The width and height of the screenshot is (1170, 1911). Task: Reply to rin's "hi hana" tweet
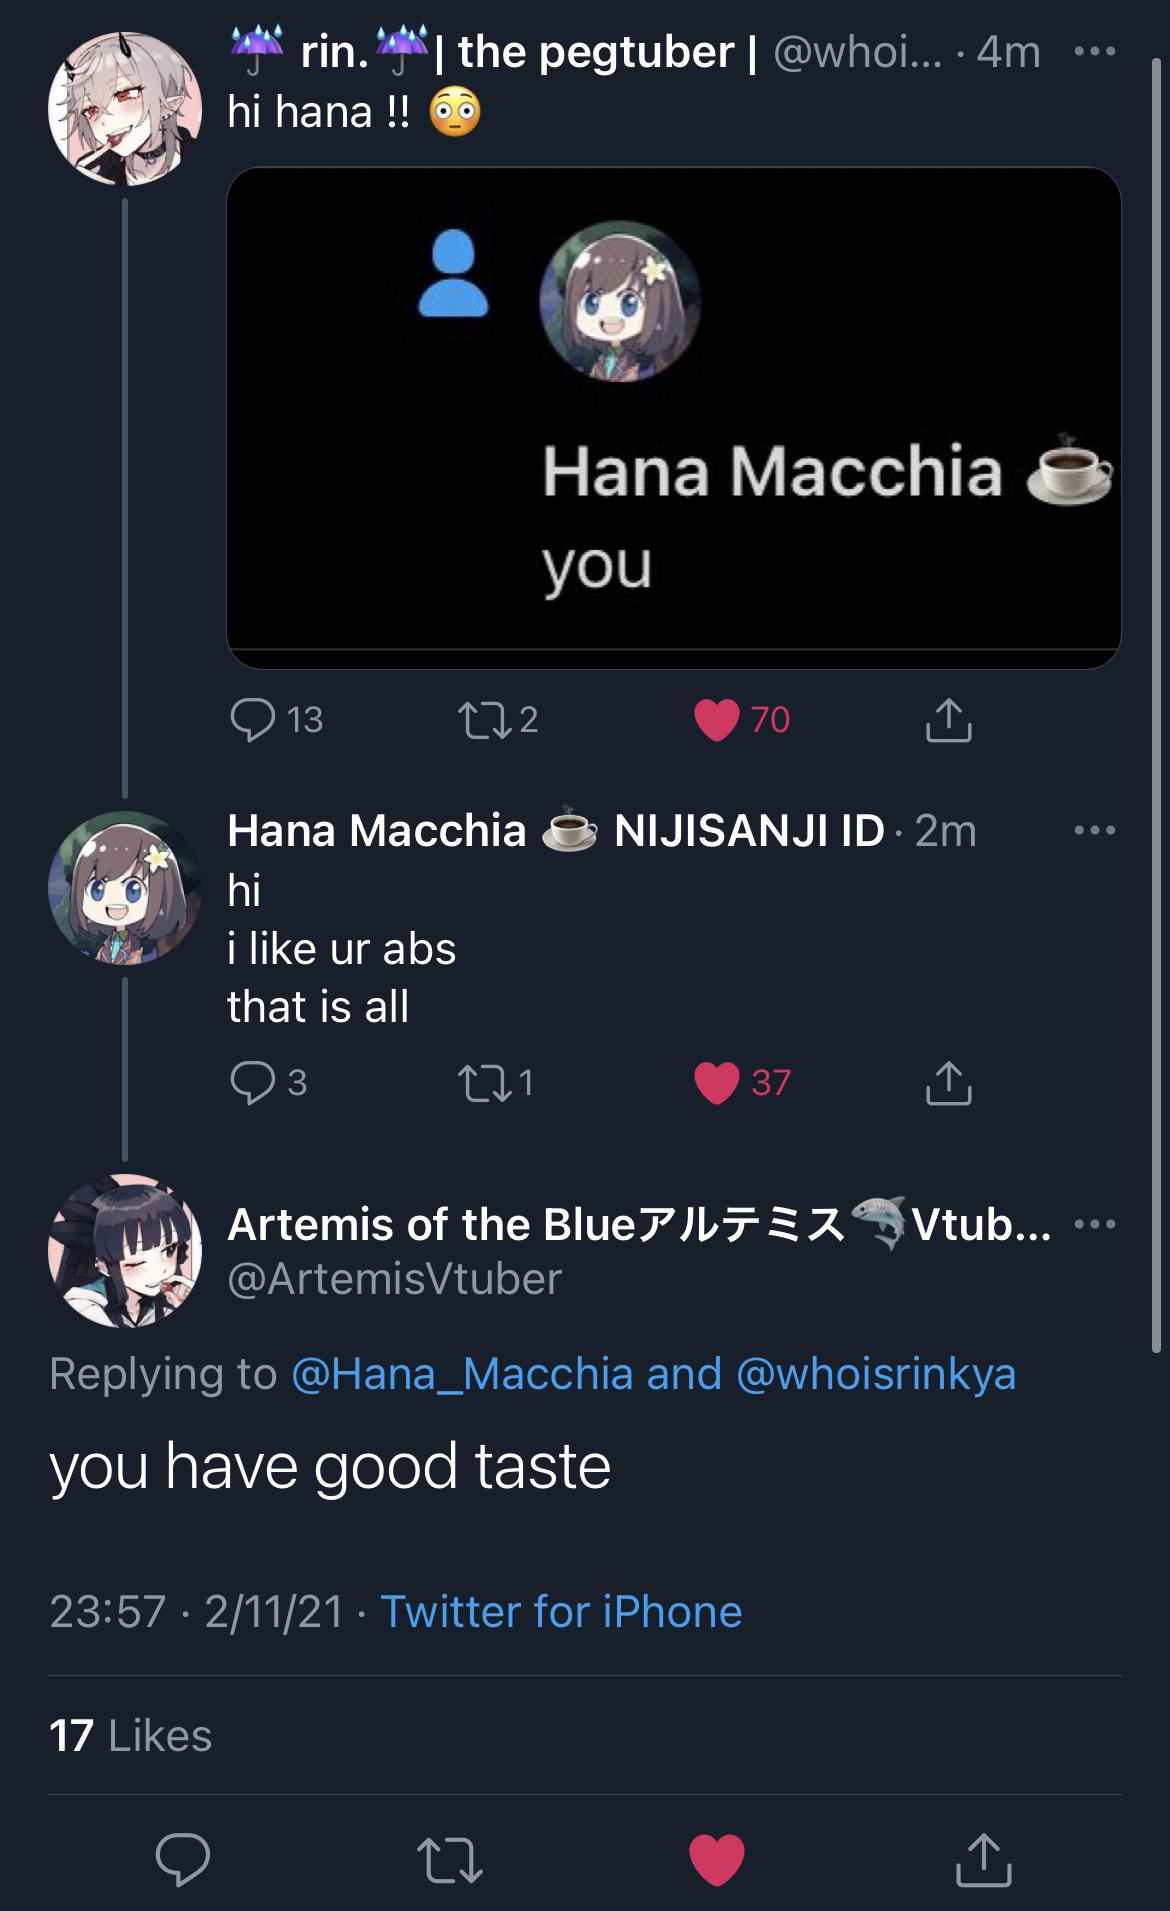[x=252, y=719]
